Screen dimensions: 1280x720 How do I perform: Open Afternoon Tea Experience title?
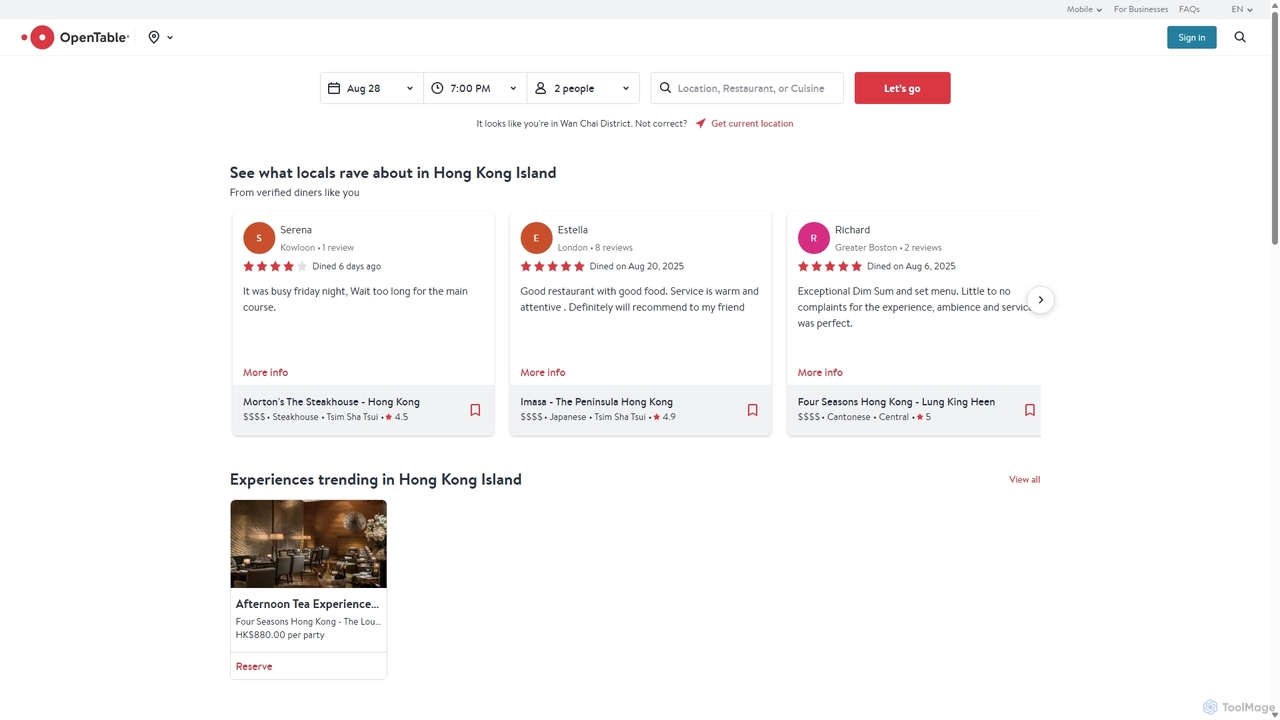coord(307,604)
